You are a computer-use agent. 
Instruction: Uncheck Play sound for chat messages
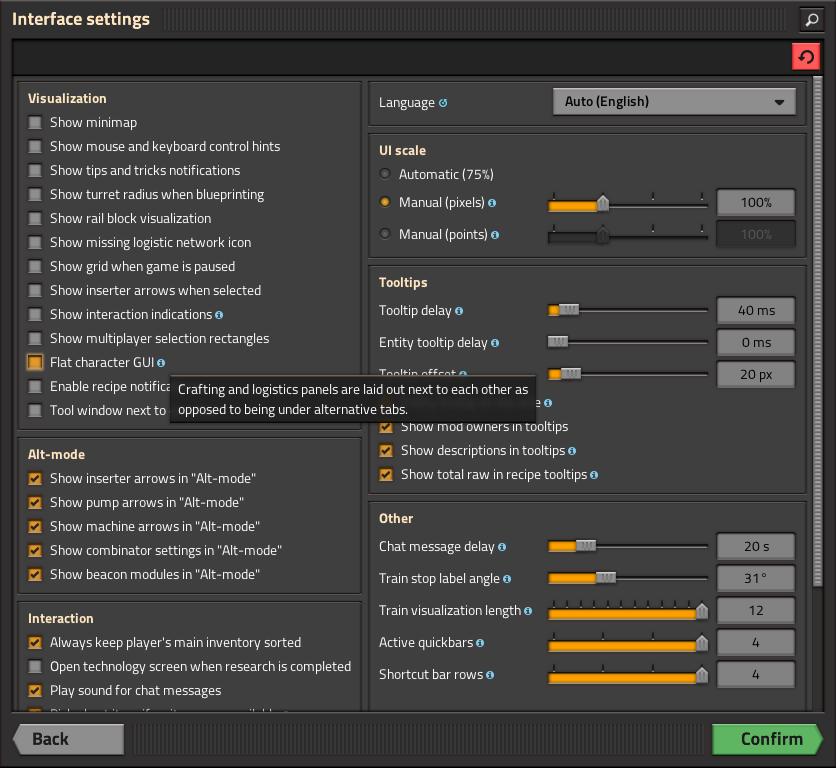[x=35, y=691]
